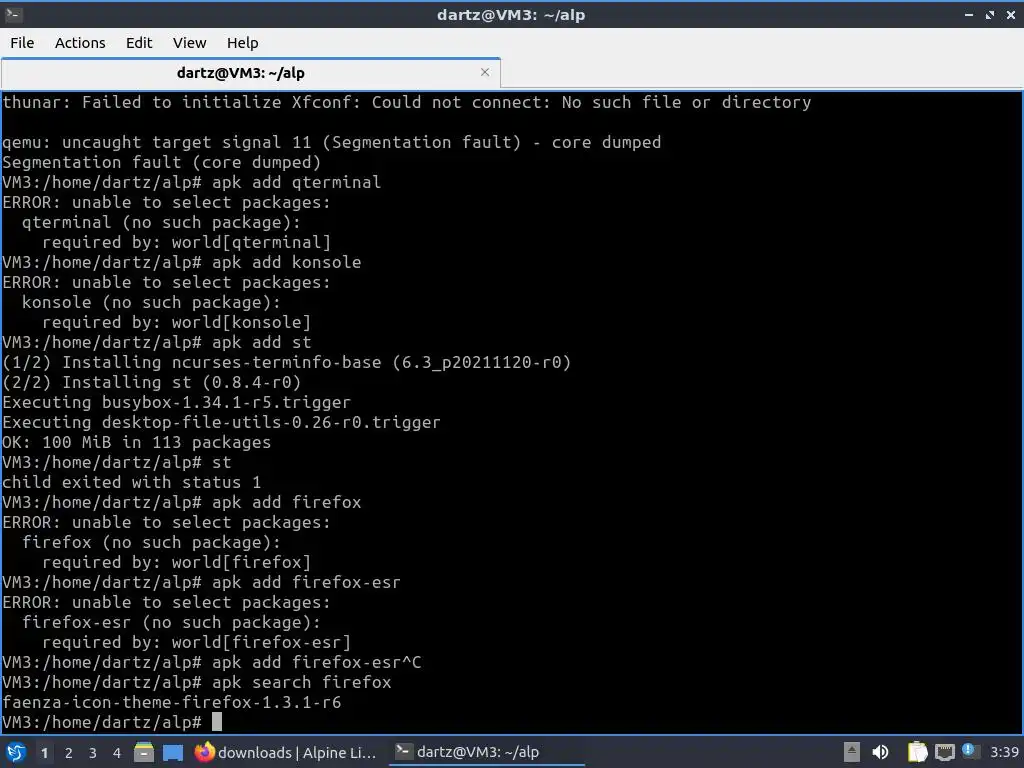Click 'Executing busybox-1.34.1-r5.trigger' line
The width and height of the screenshot is (1024, 768).
tap(176, 402)
